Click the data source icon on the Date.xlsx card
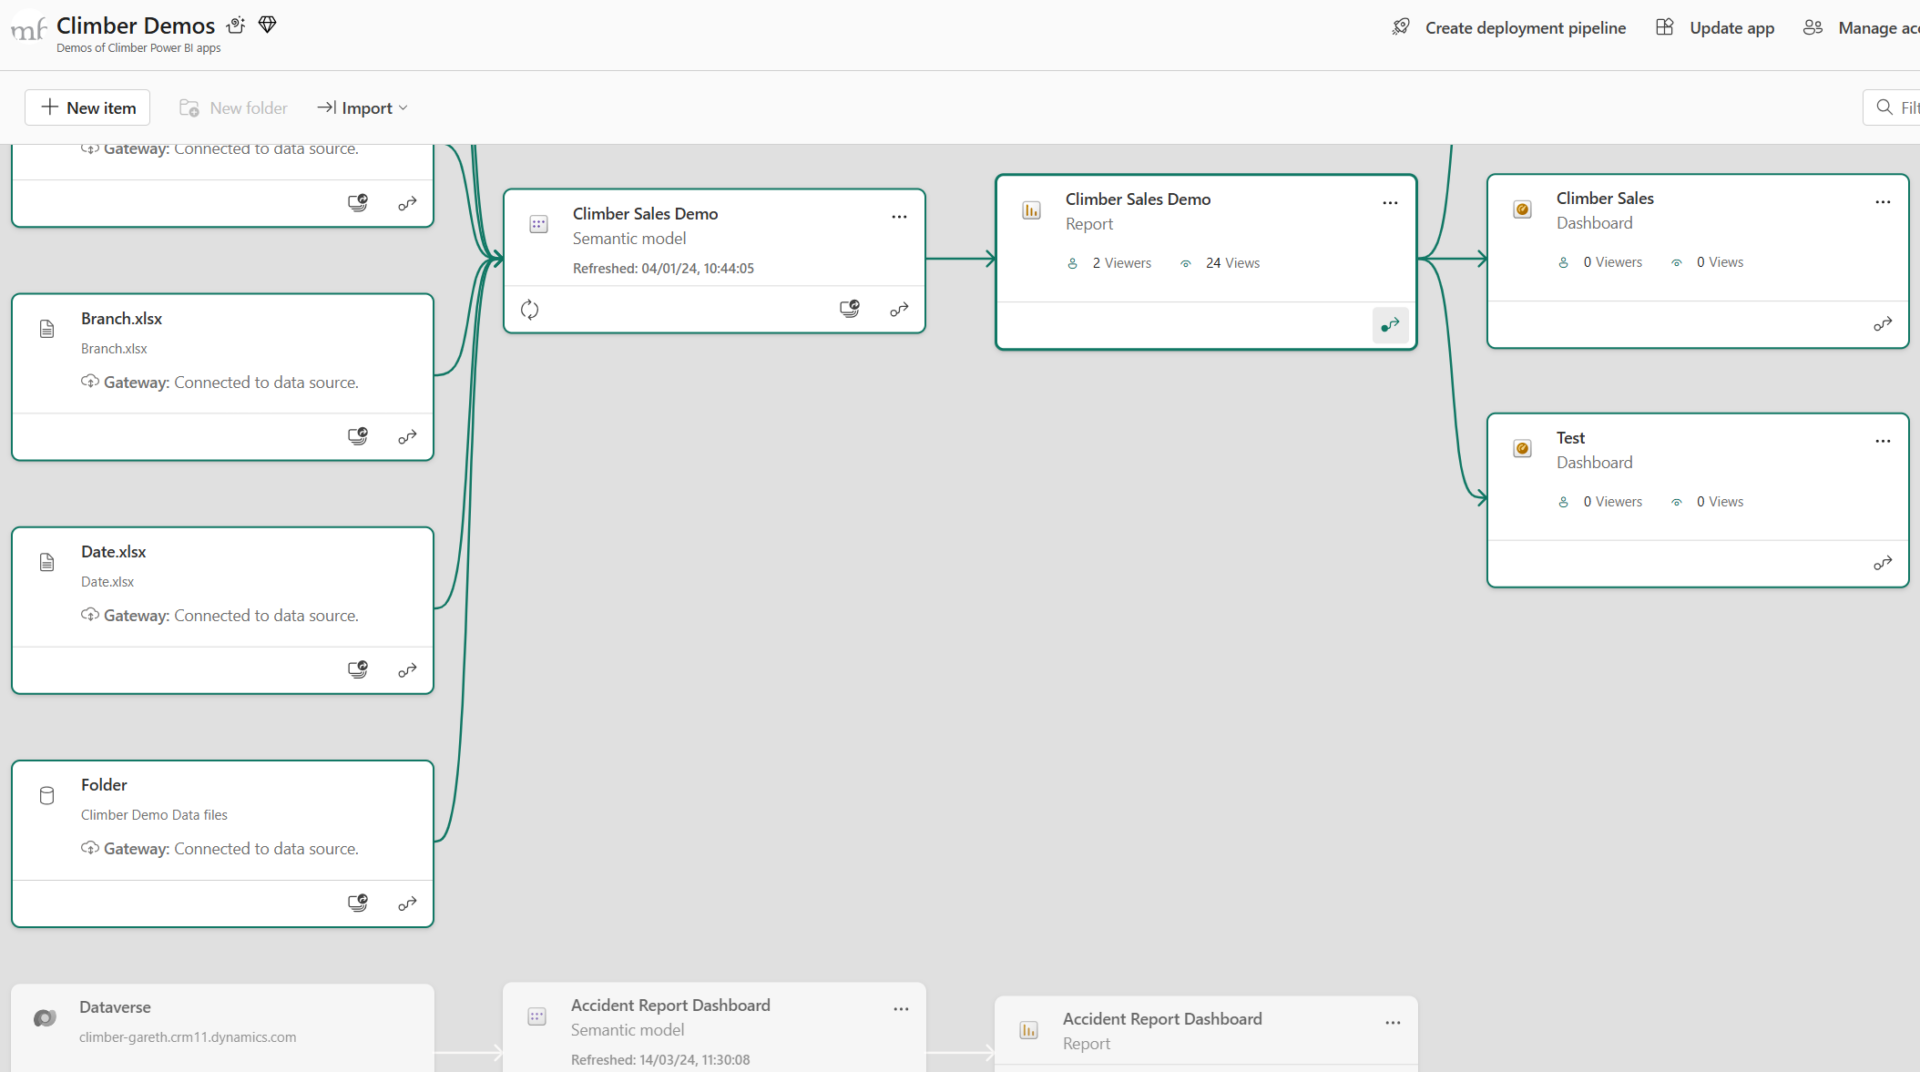This screenshot has height=1072, width=1920. (357, 669)
